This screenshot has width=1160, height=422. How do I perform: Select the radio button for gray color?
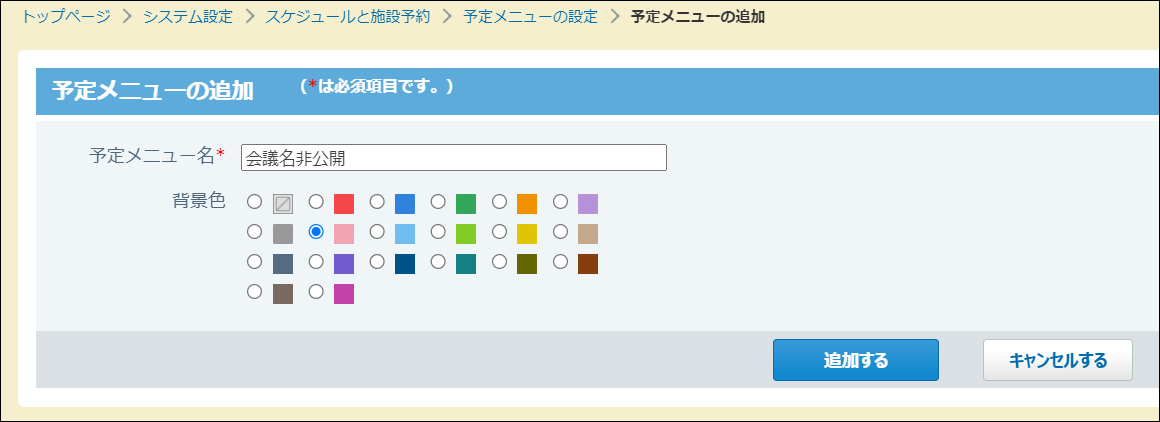pos(254,232)
